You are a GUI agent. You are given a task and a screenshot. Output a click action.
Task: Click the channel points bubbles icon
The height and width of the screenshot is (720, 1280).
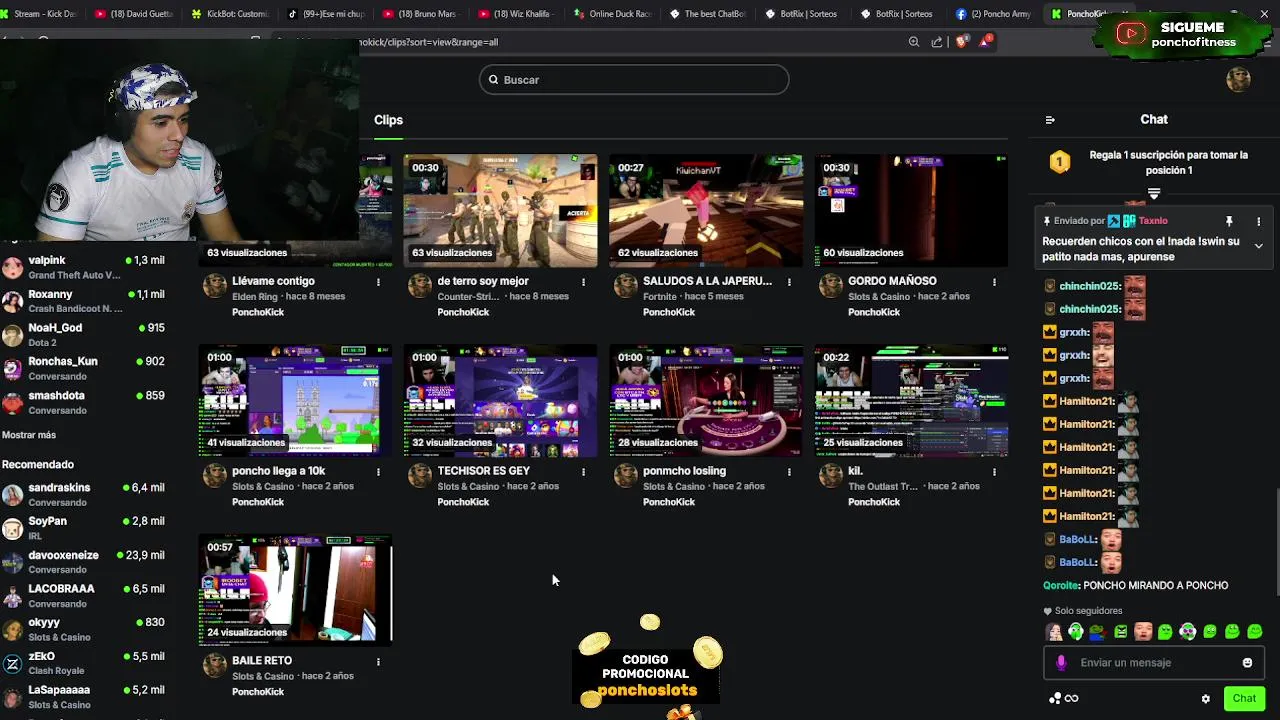click(x=1054, y=699)
